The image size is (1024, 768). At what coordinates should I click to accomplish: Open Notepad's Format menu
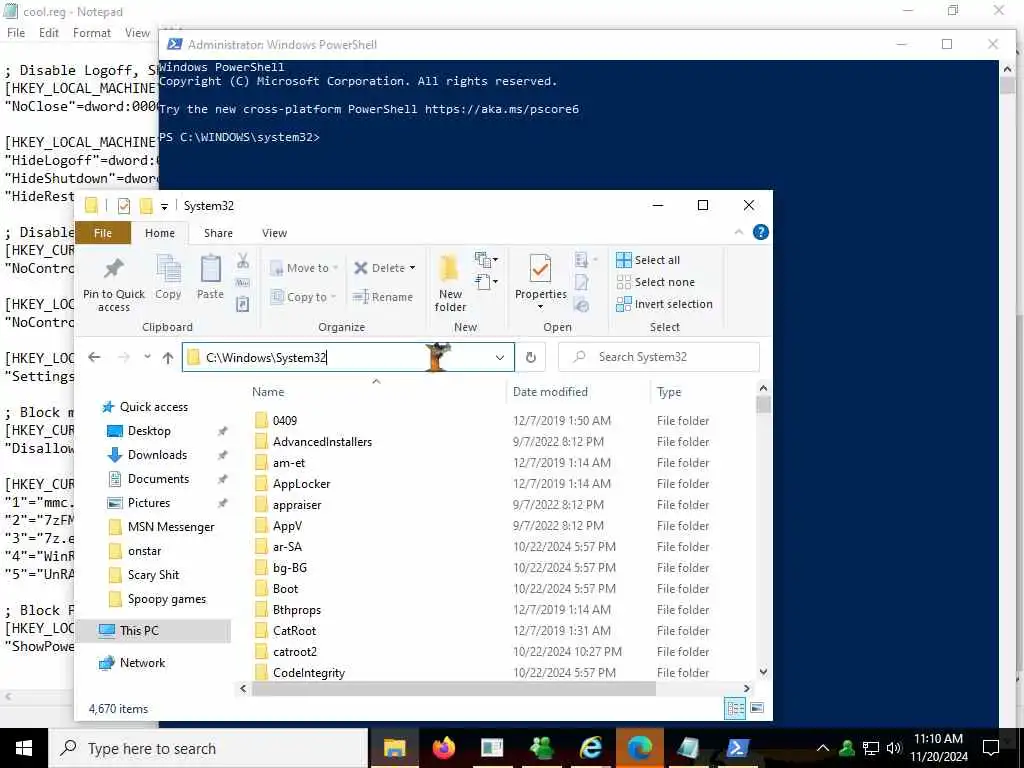click(x=91, y=33)
